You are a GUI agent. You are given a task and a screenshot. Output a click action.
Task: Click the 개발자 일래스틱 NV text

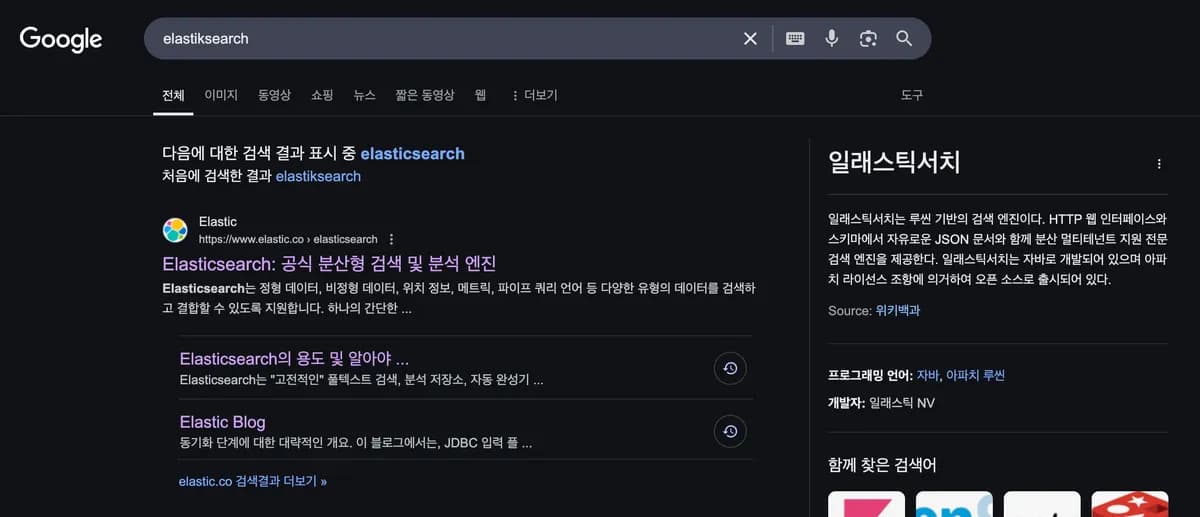(x=881, y=402)
